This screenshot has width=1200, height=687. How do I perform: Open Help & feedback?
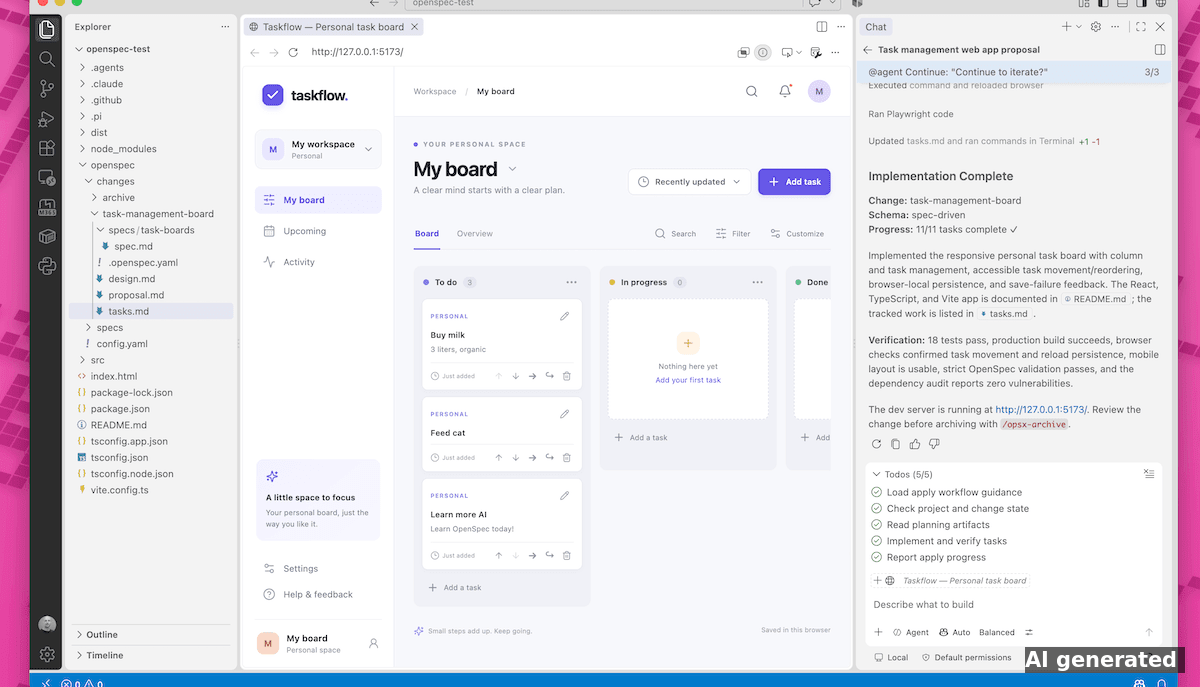tap(318, 594)
